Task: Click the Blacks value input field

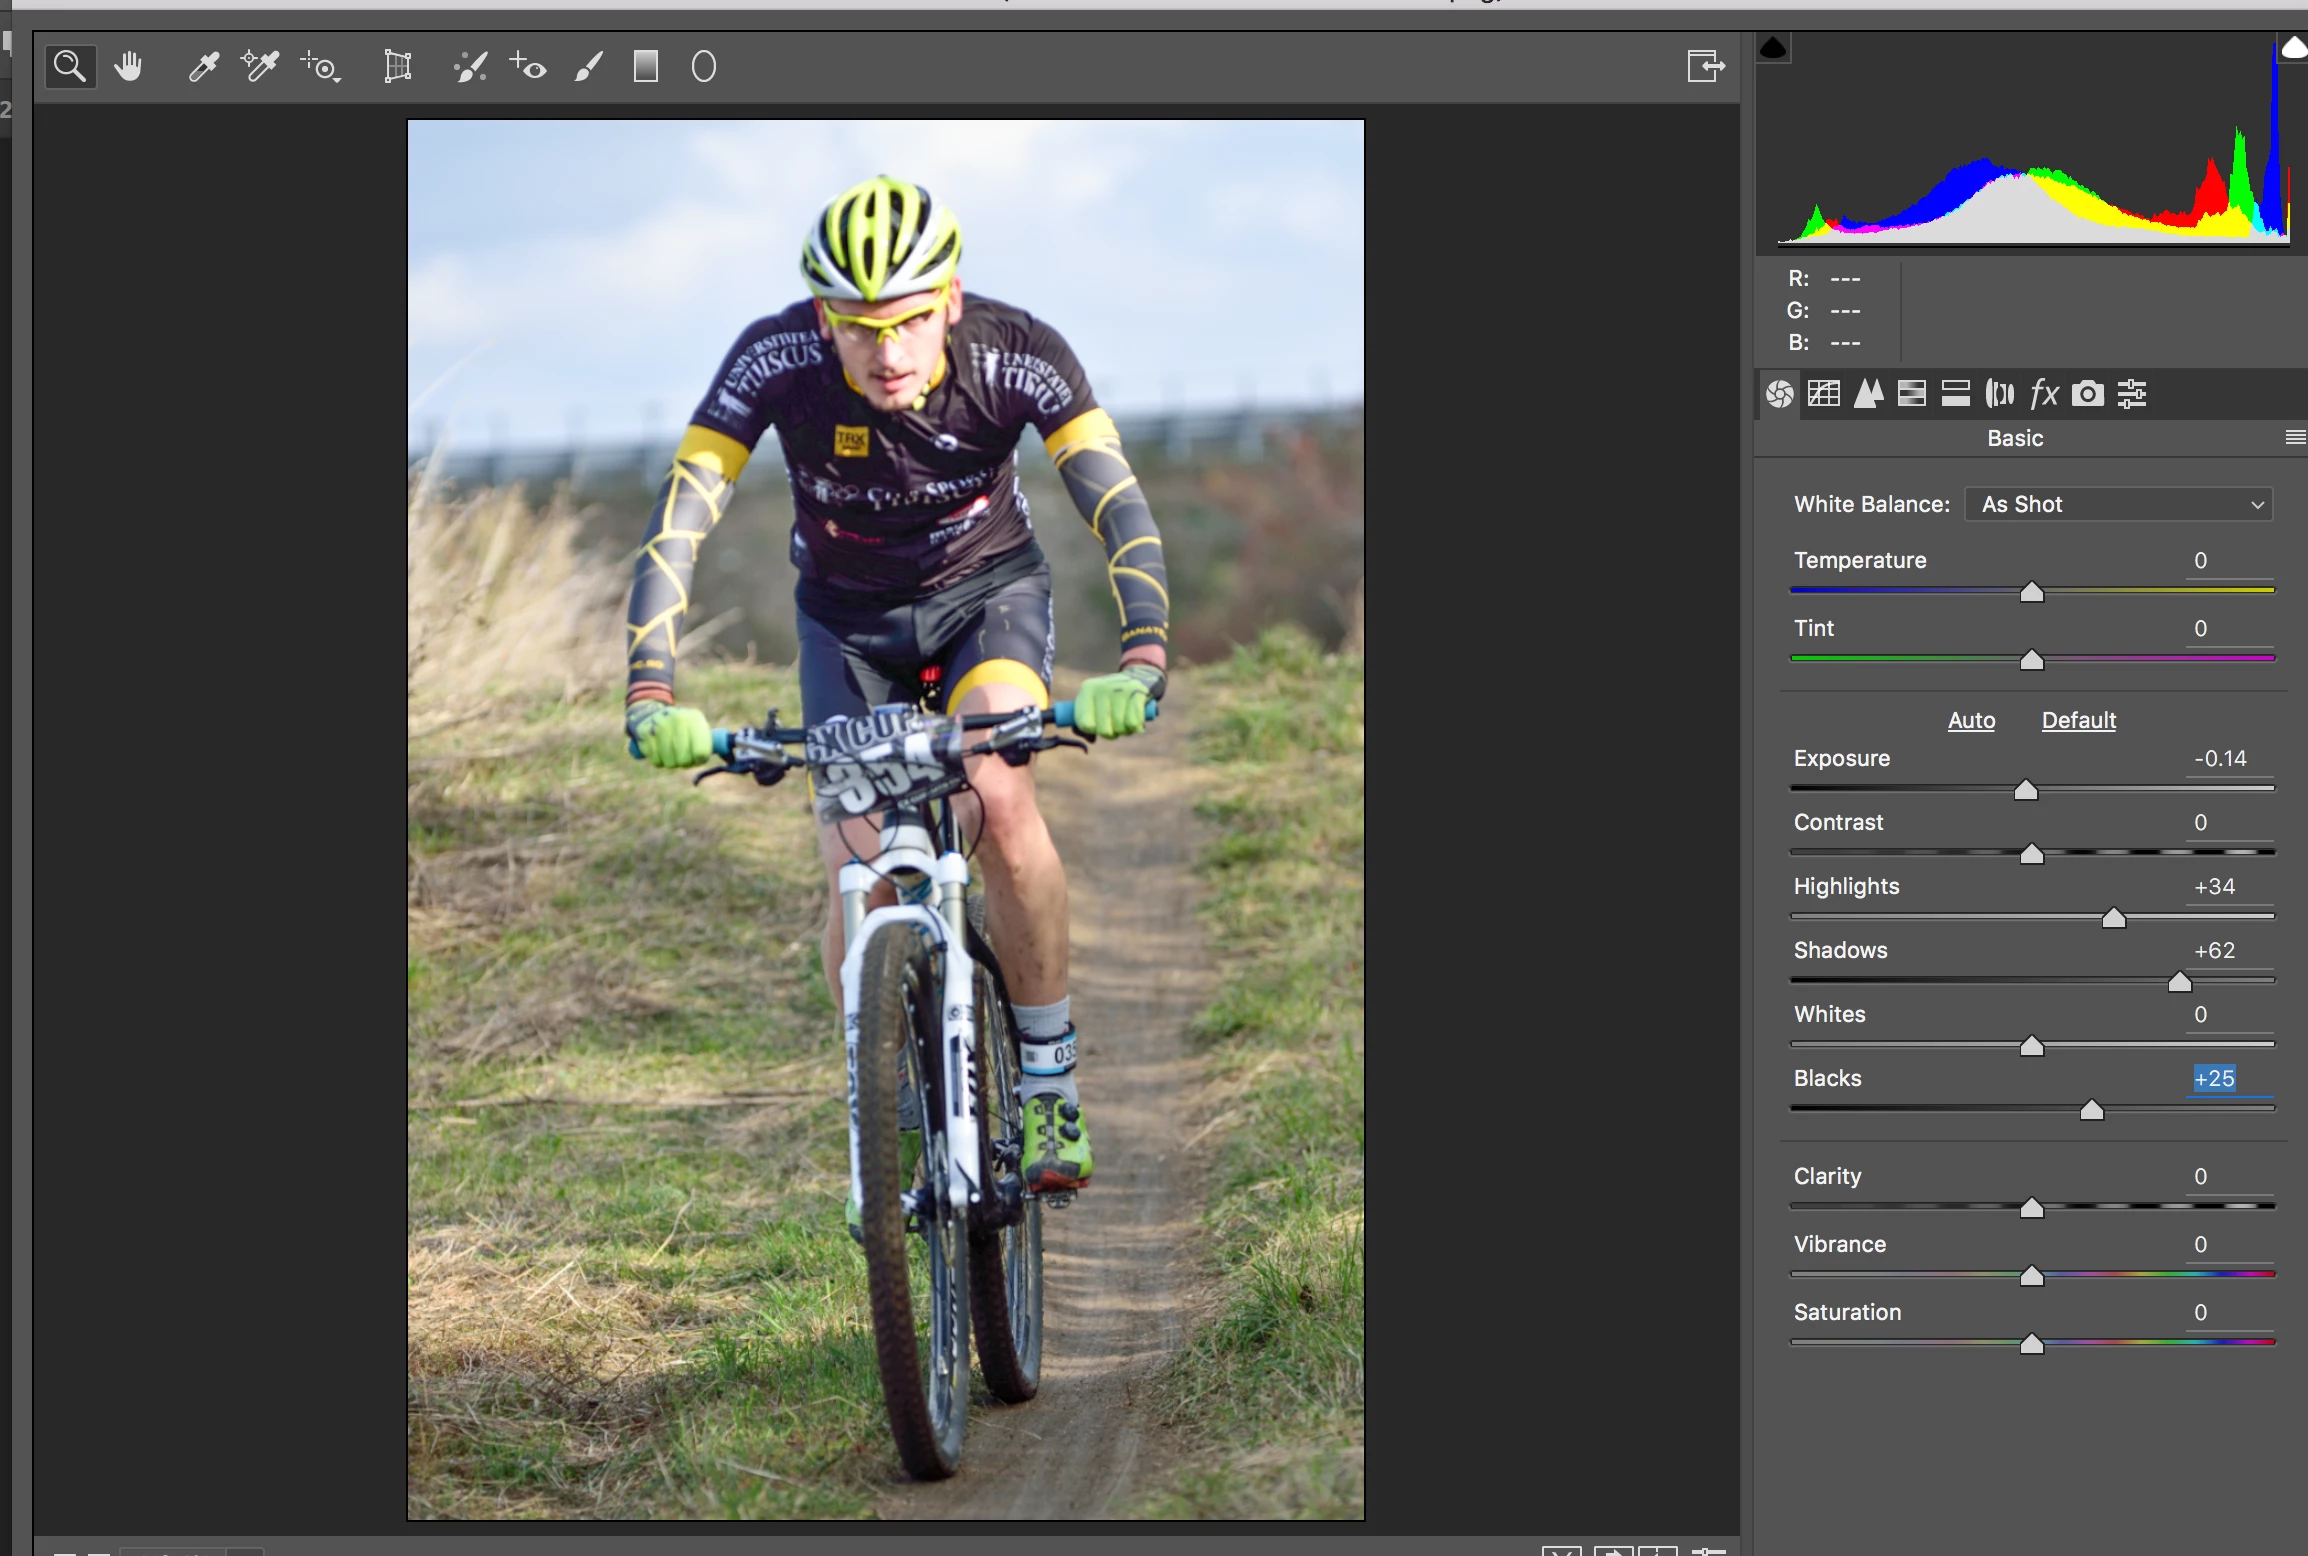Action: [x=2214, y=1078]
